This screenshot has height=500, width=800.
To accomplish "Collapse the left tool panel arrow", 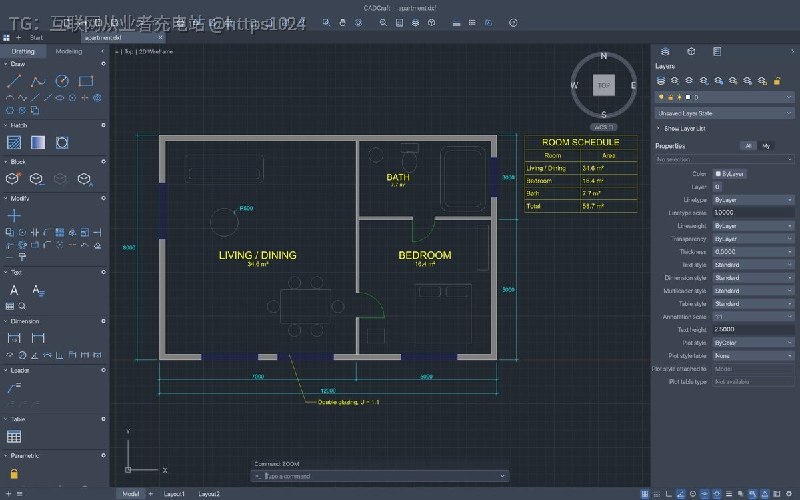I will coord(103,52).
